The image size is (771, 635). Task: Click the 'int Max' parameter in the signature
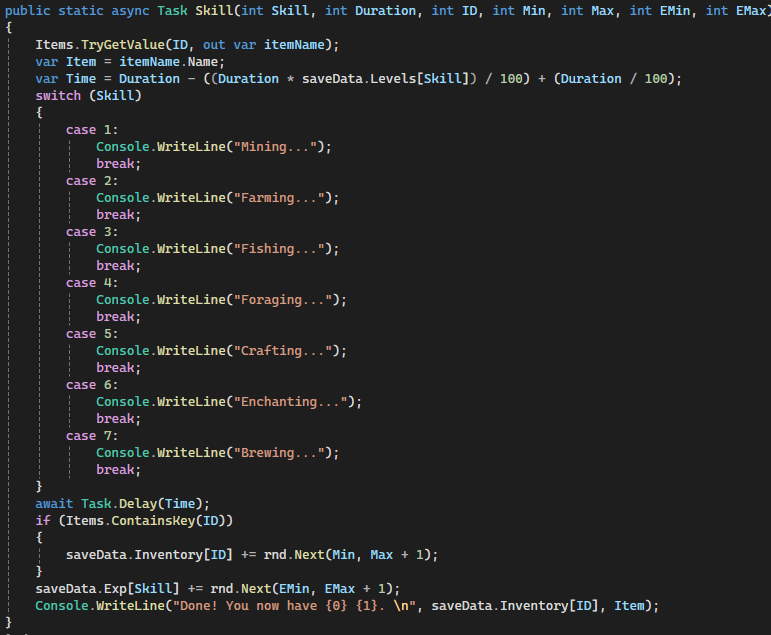tap(588, 10)
